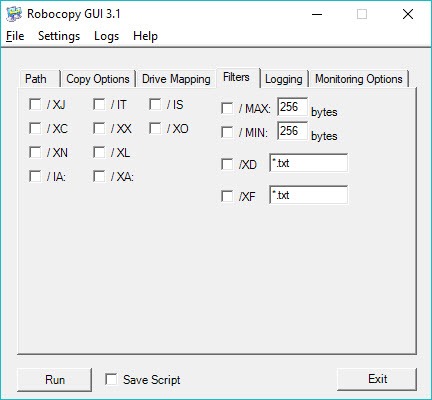Open the Logs menu
Screen dimensions: 432x400
pos(106,36)
